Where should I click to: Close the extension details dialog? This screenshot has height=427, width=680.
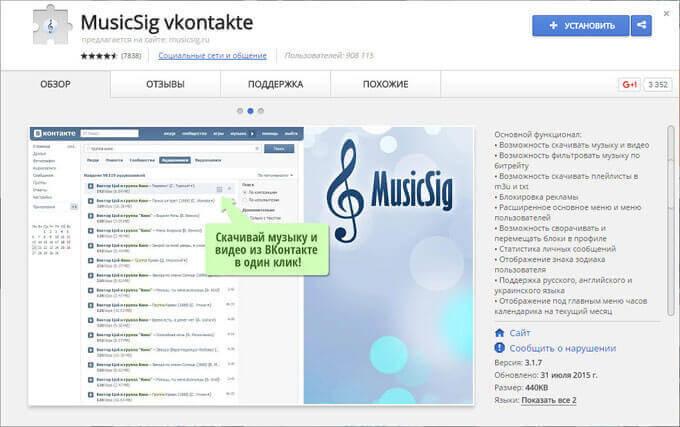pyautogui.click(x=667, y=13)
